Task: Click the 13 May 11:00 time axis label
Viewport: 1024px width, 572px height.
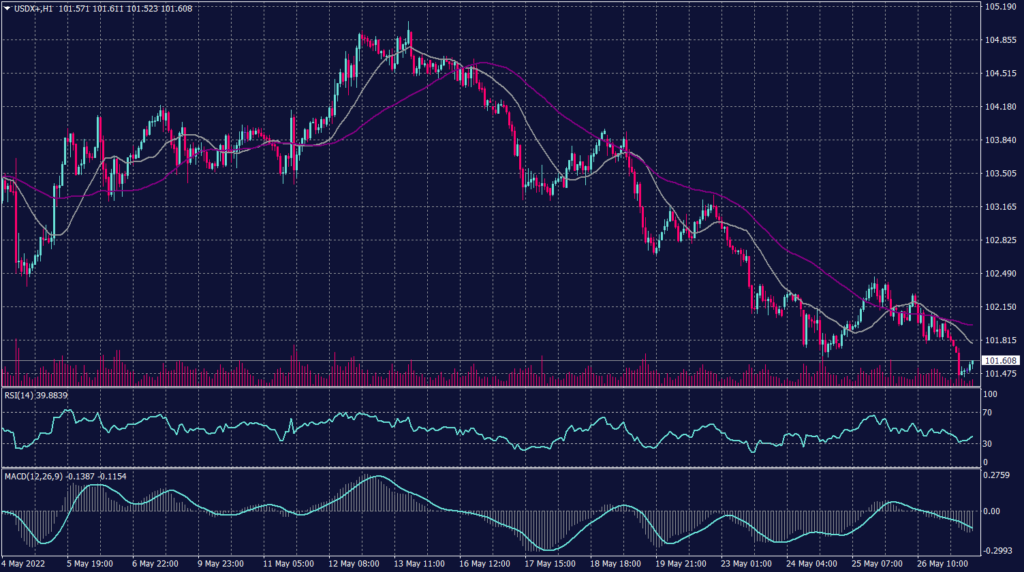Action: 421,564
